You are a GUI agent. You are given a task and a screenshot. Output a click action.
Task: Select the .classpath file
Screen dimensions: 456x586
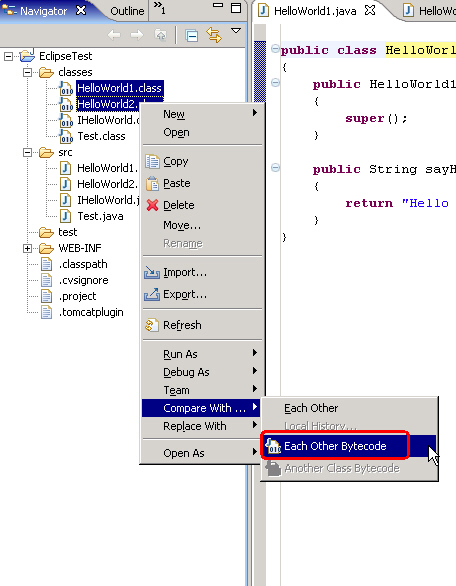[83, 264]
